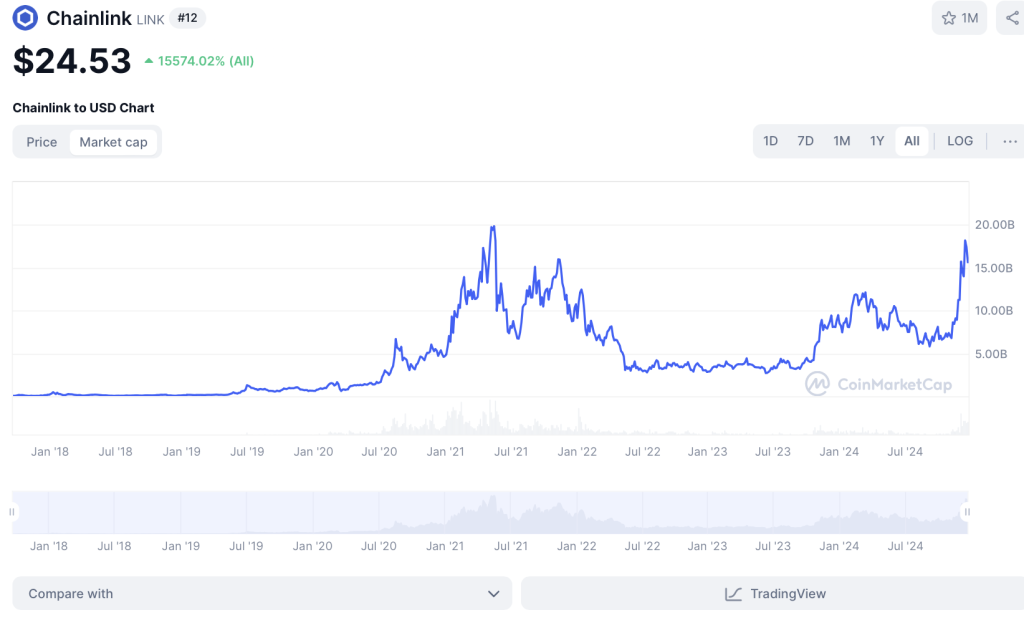Click the Chainlink hexagon logo icon

[25, 18]
